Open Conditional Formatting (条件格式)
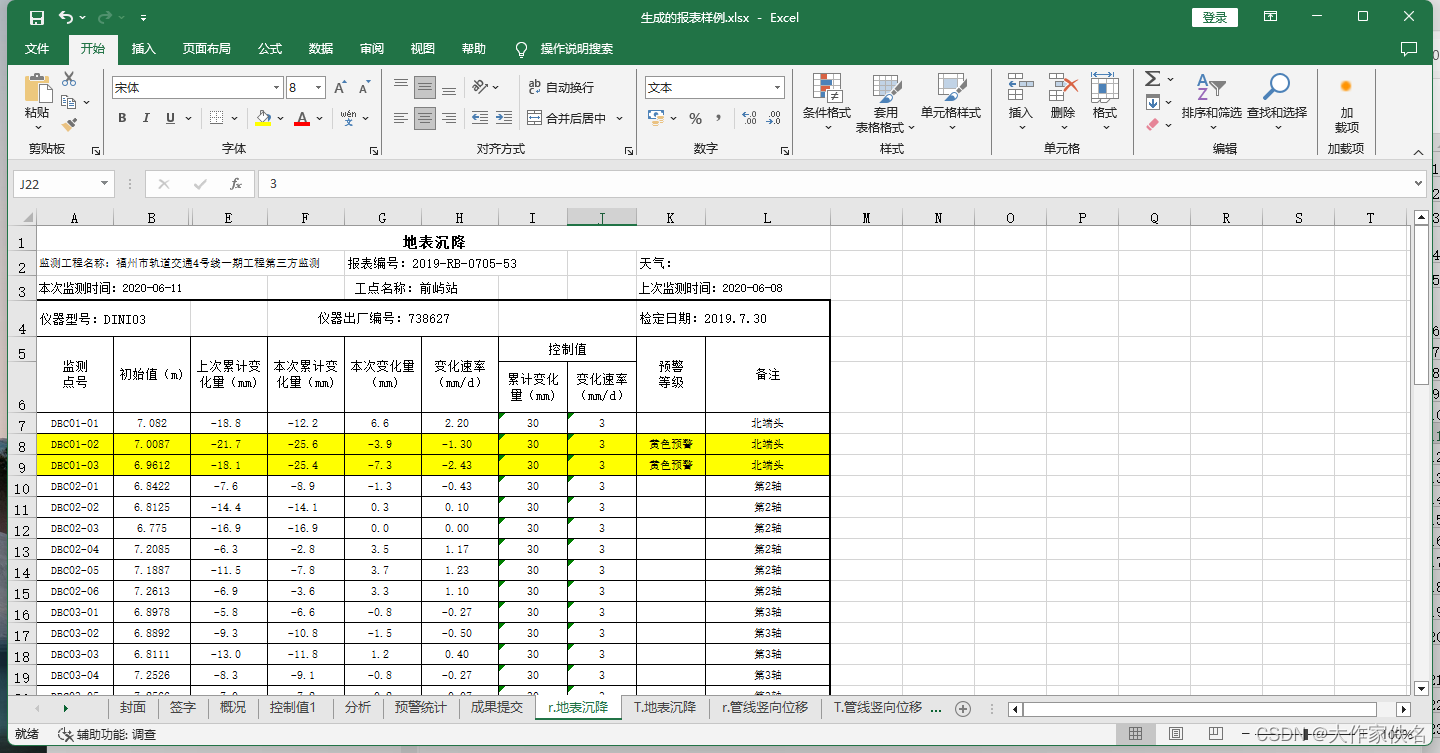This screenshot has height=753, width=1440. click(x=827, y=103)
